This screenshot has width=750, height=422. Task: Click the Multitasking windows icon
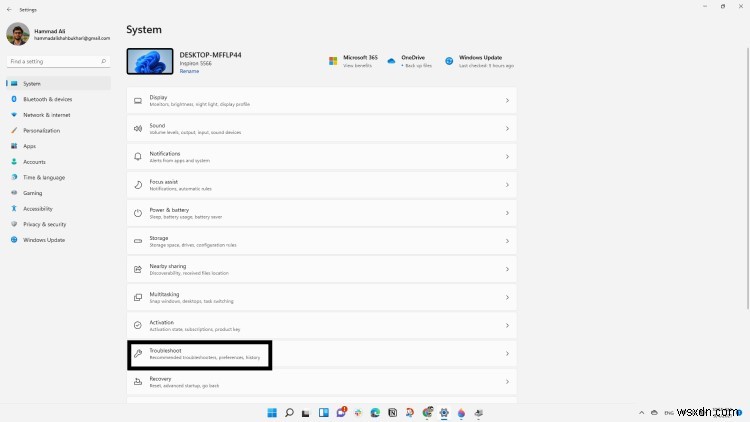[x=138, y=297]
